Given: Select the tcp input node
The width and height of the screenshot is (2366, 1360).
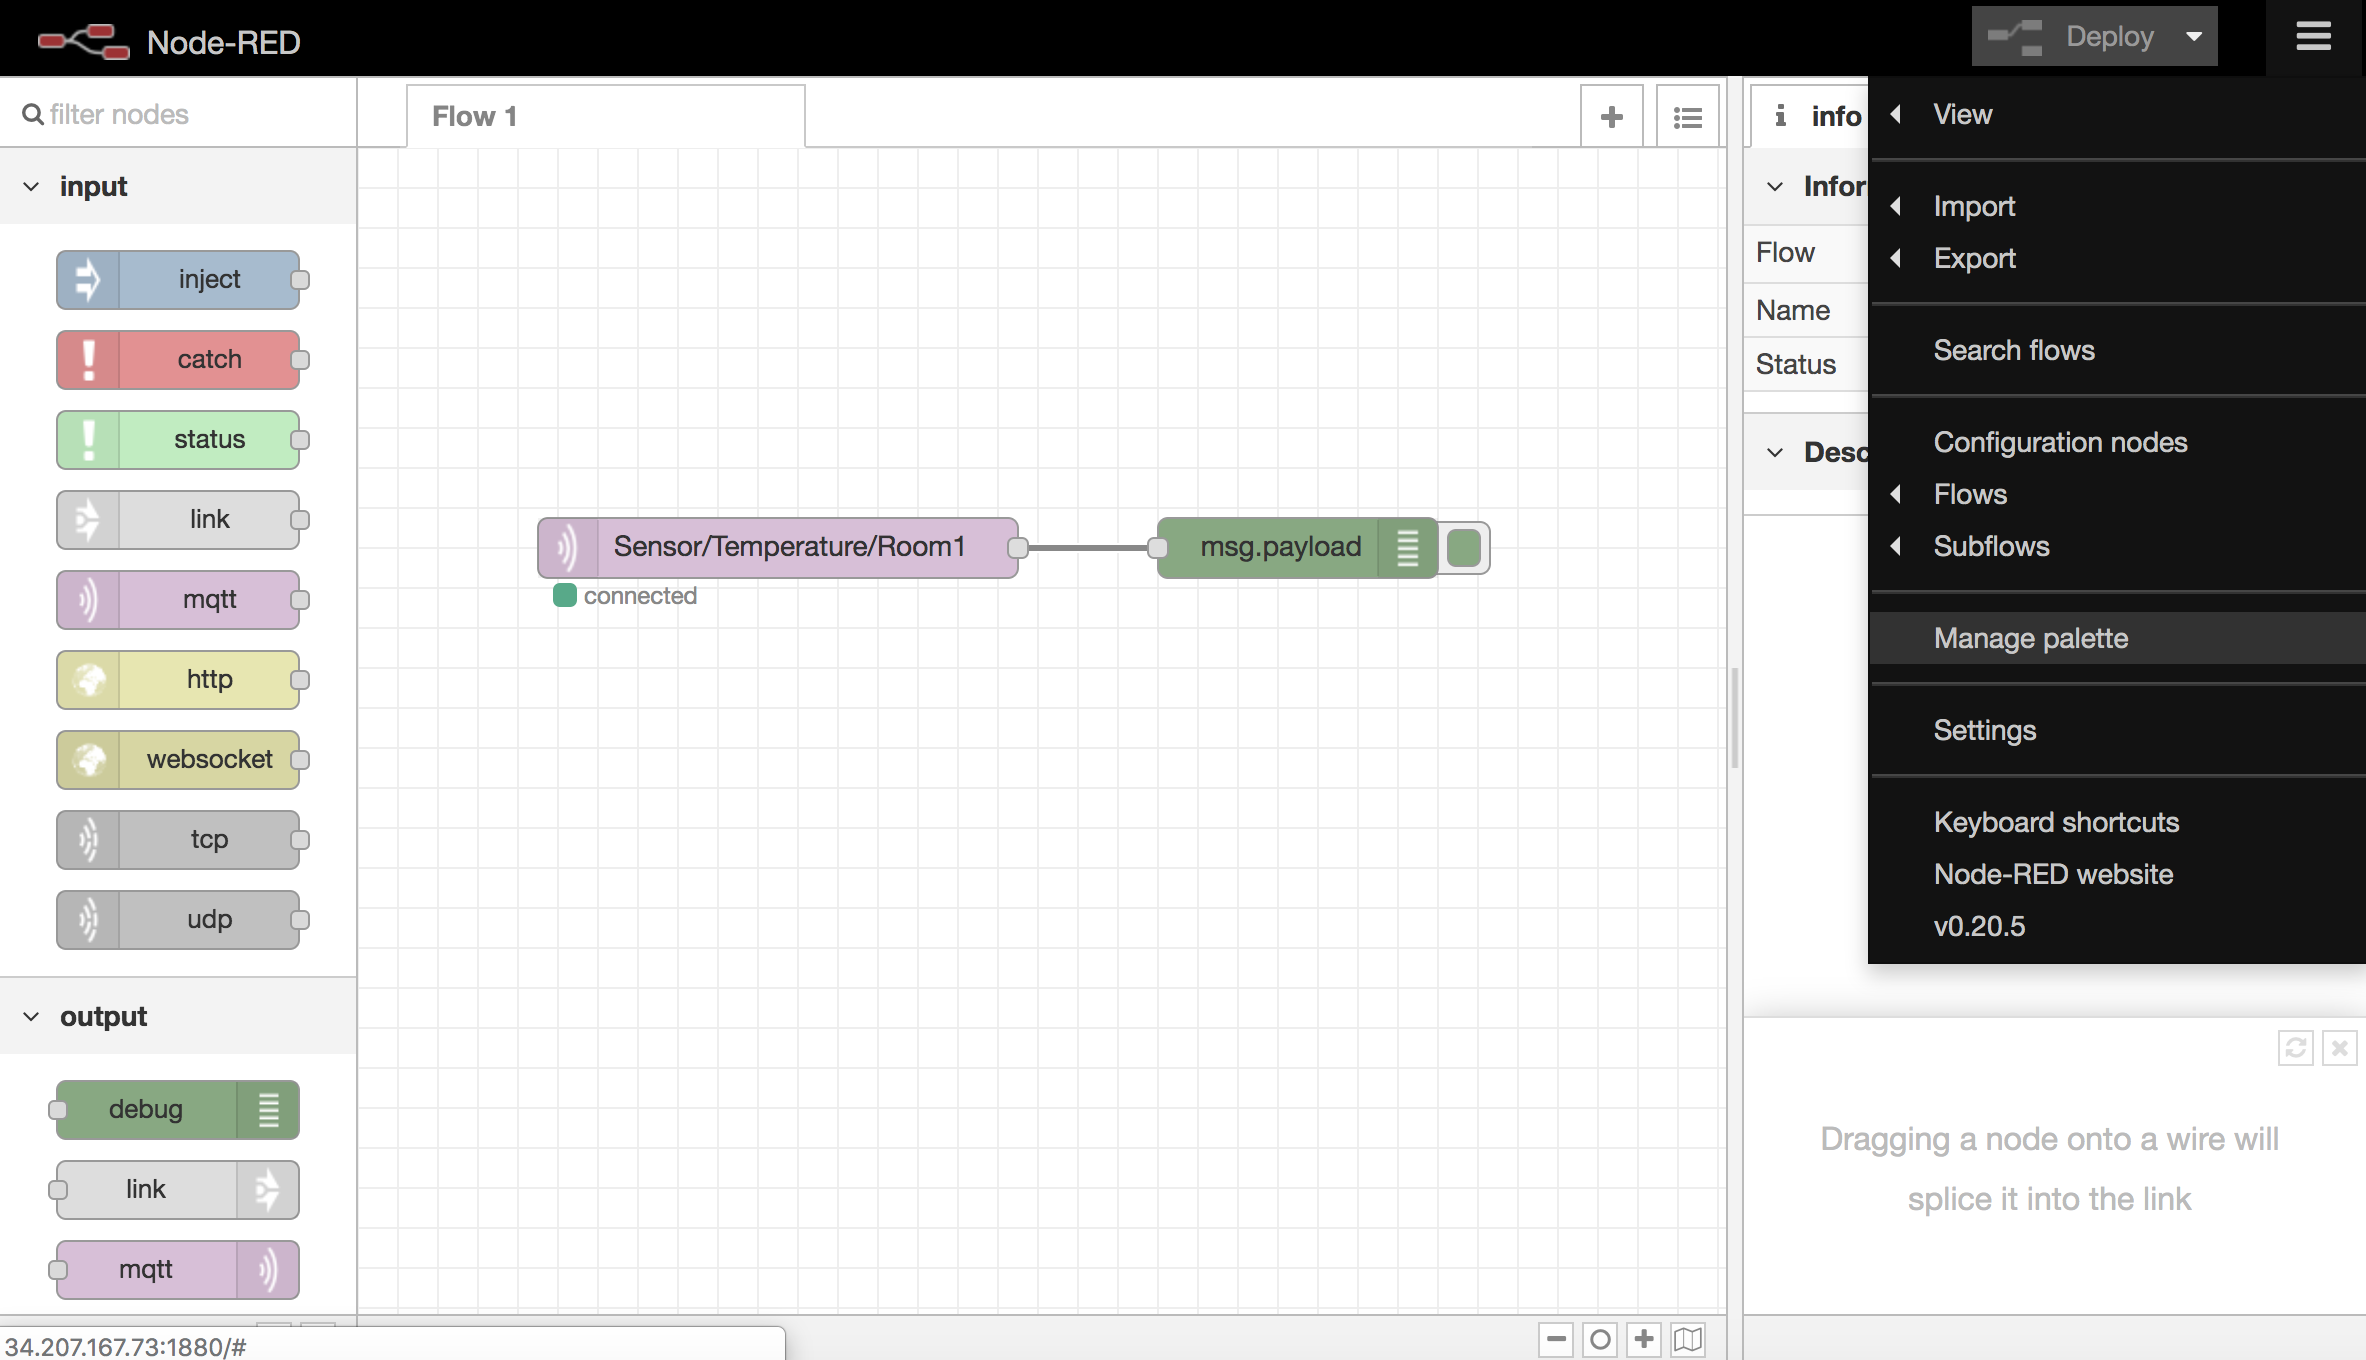Looking at the screenshot, I should click(178, 839).
